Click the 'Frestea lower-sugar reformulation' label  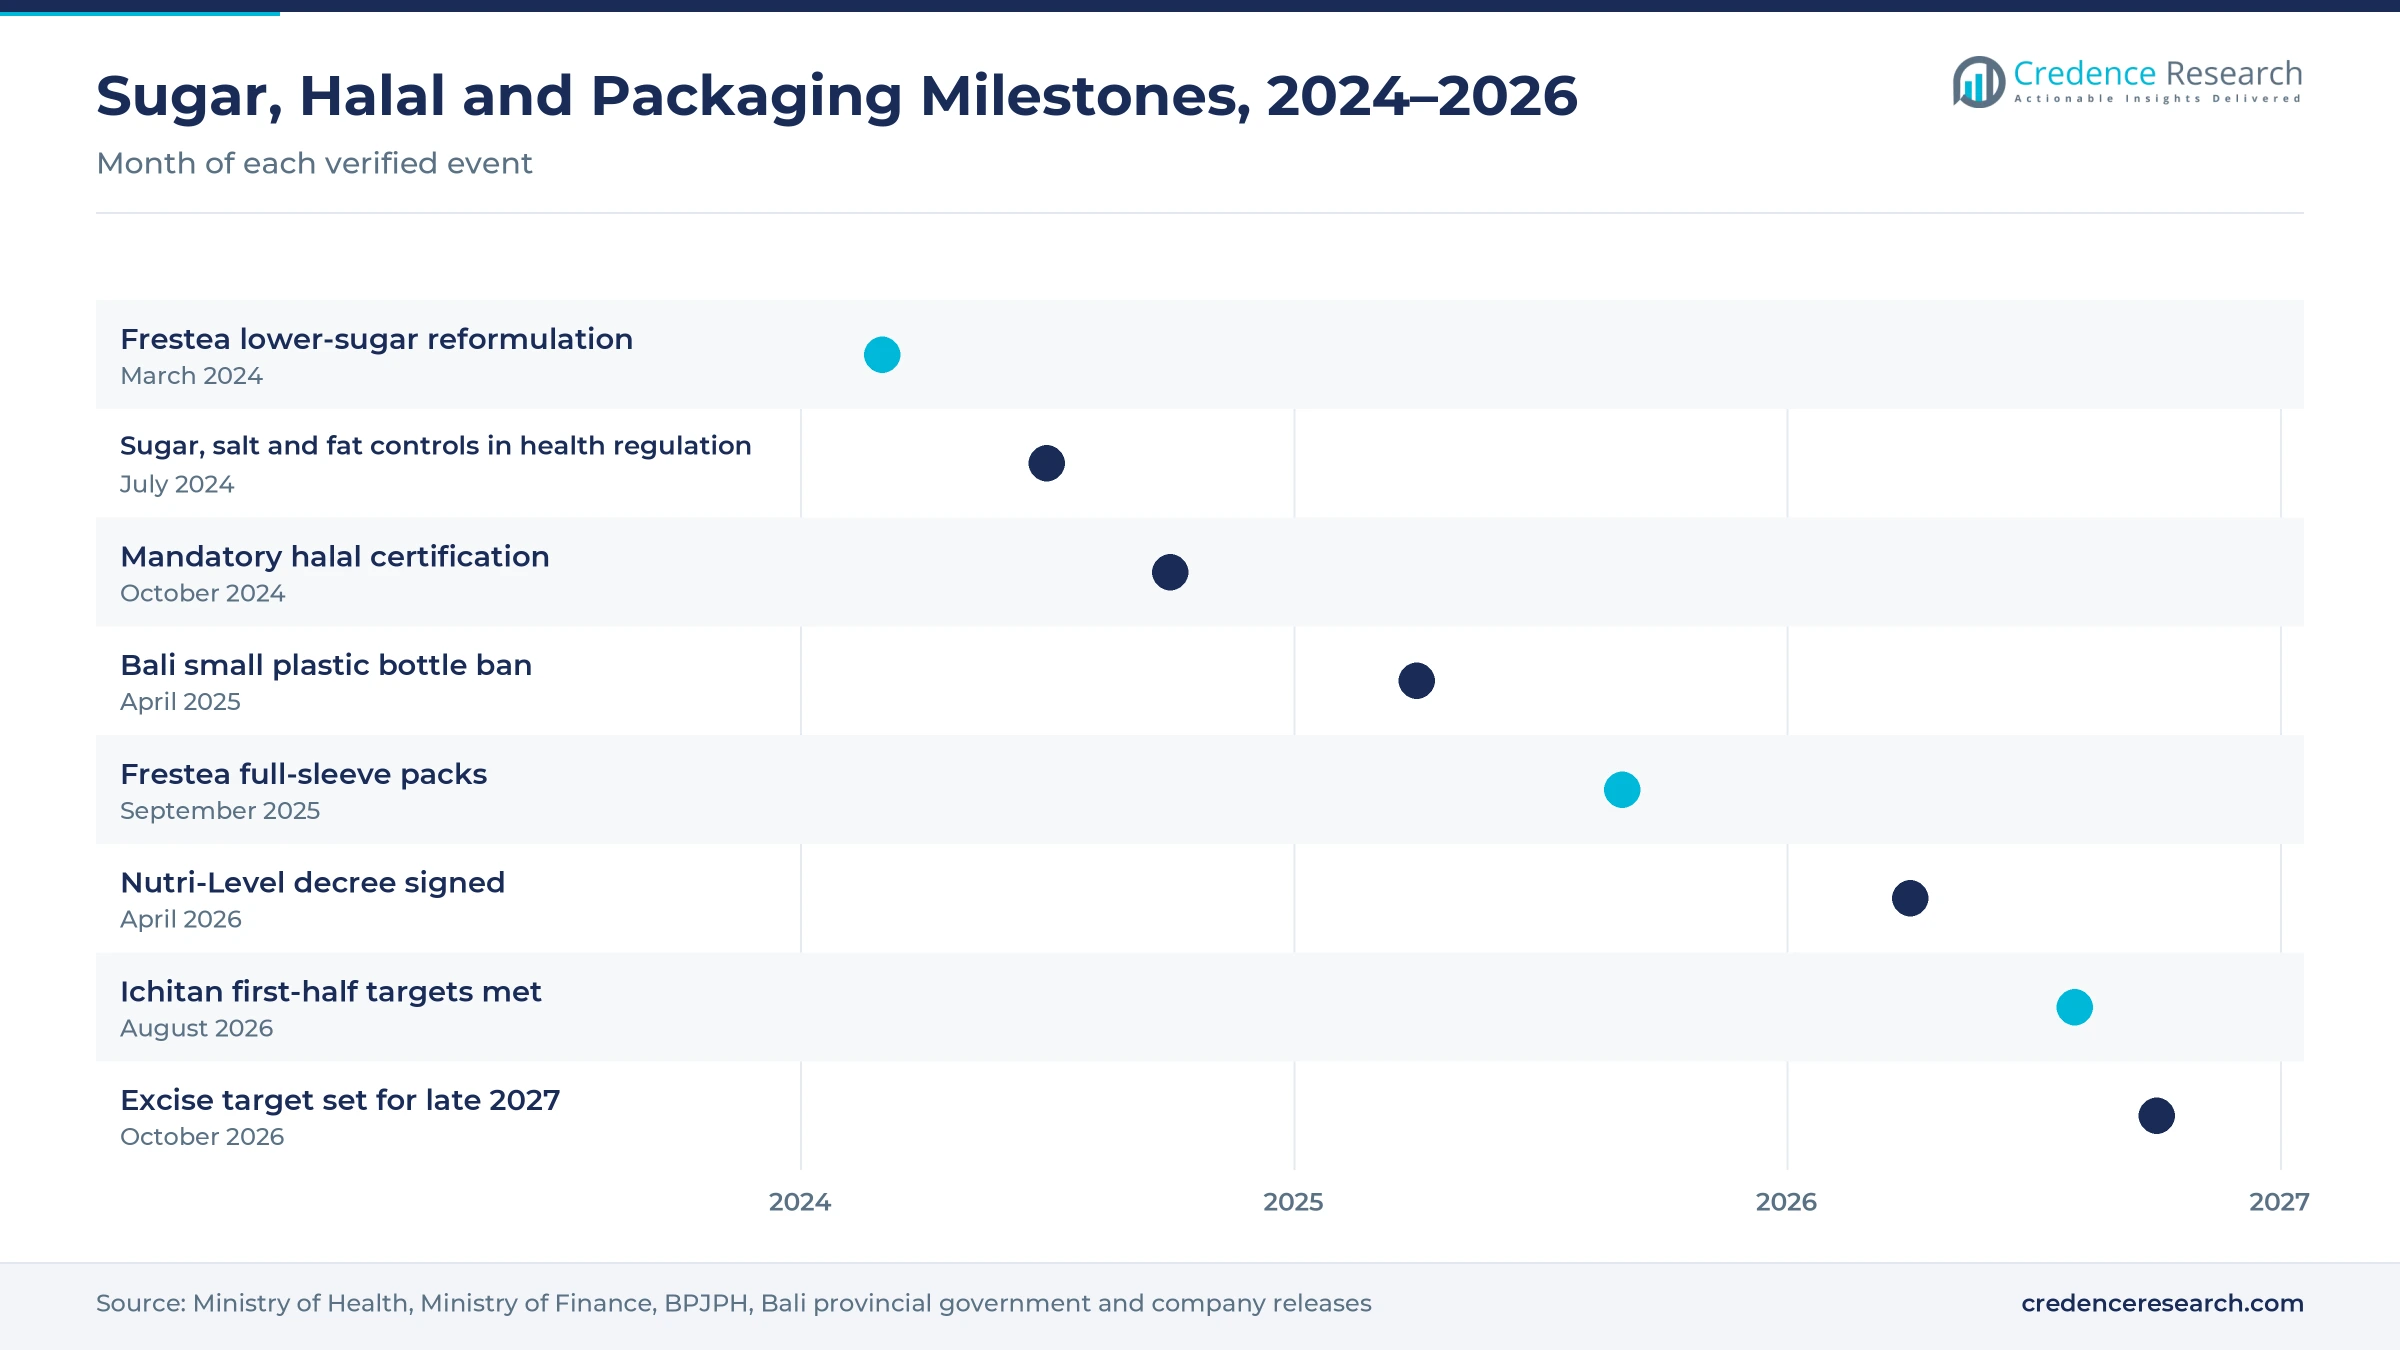pos(376,339)
